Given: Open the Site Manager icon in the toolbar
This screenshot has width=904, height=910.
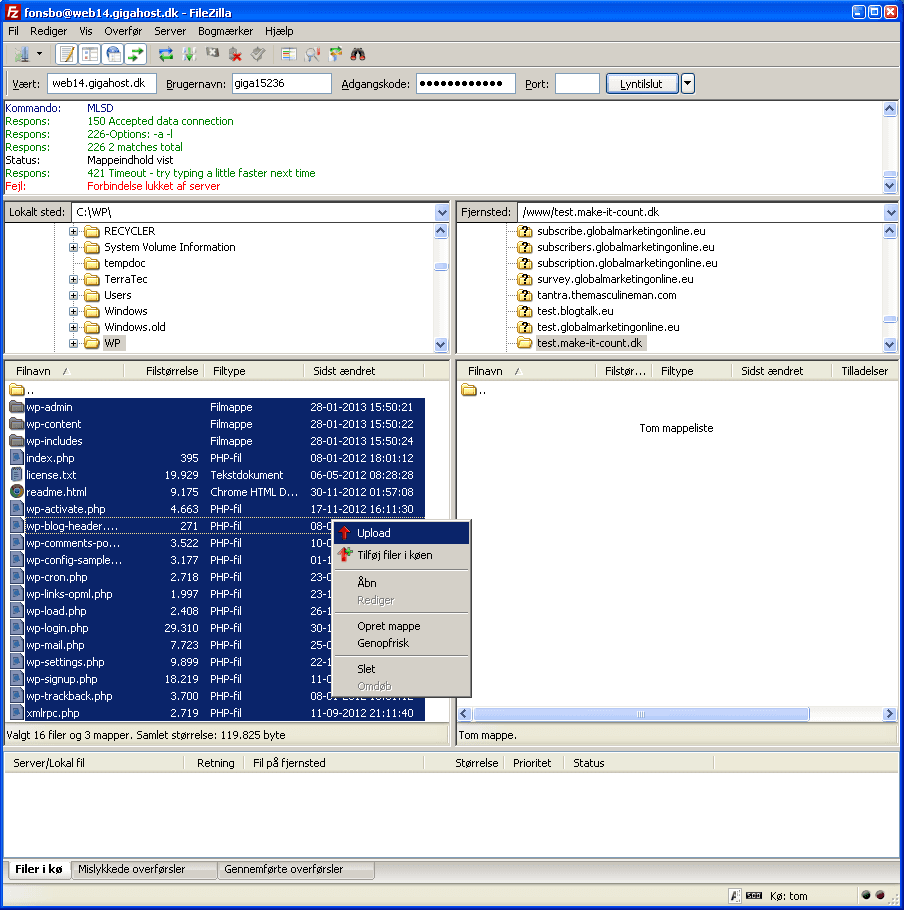Looking at the screenshot, I should tap(20, 54).
